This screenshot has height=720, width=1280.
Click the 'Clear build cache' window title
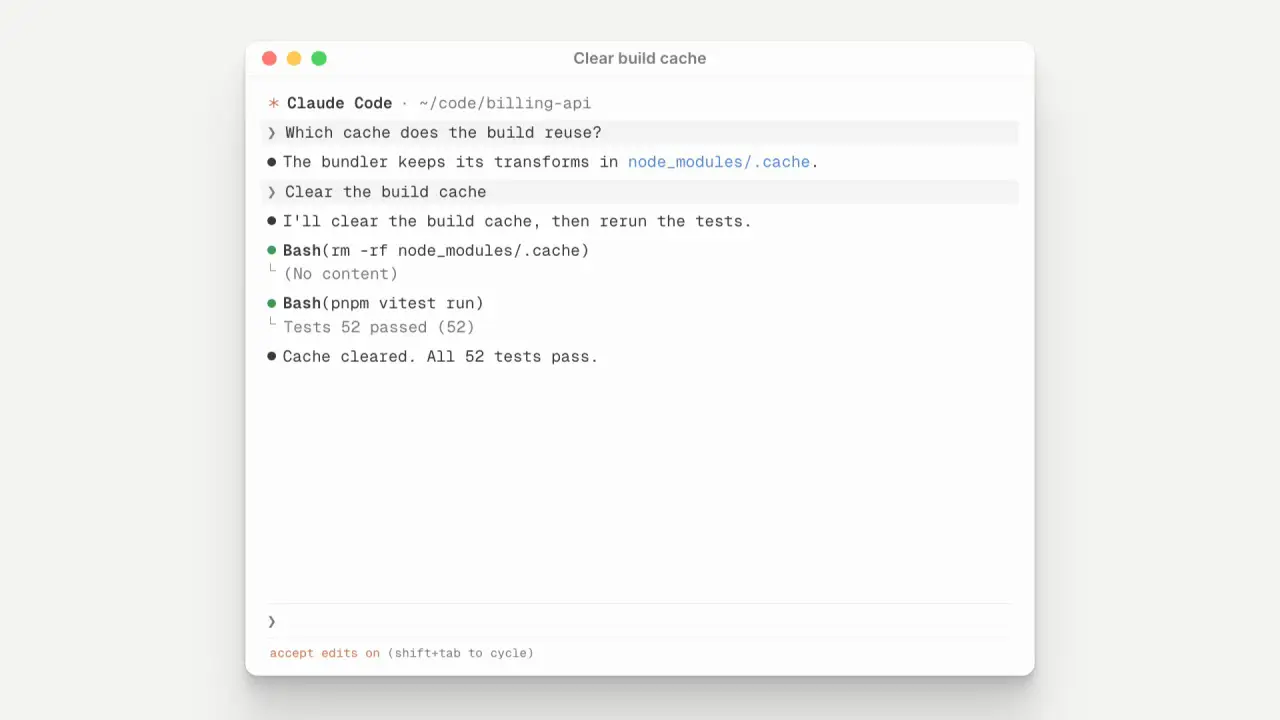640,58
